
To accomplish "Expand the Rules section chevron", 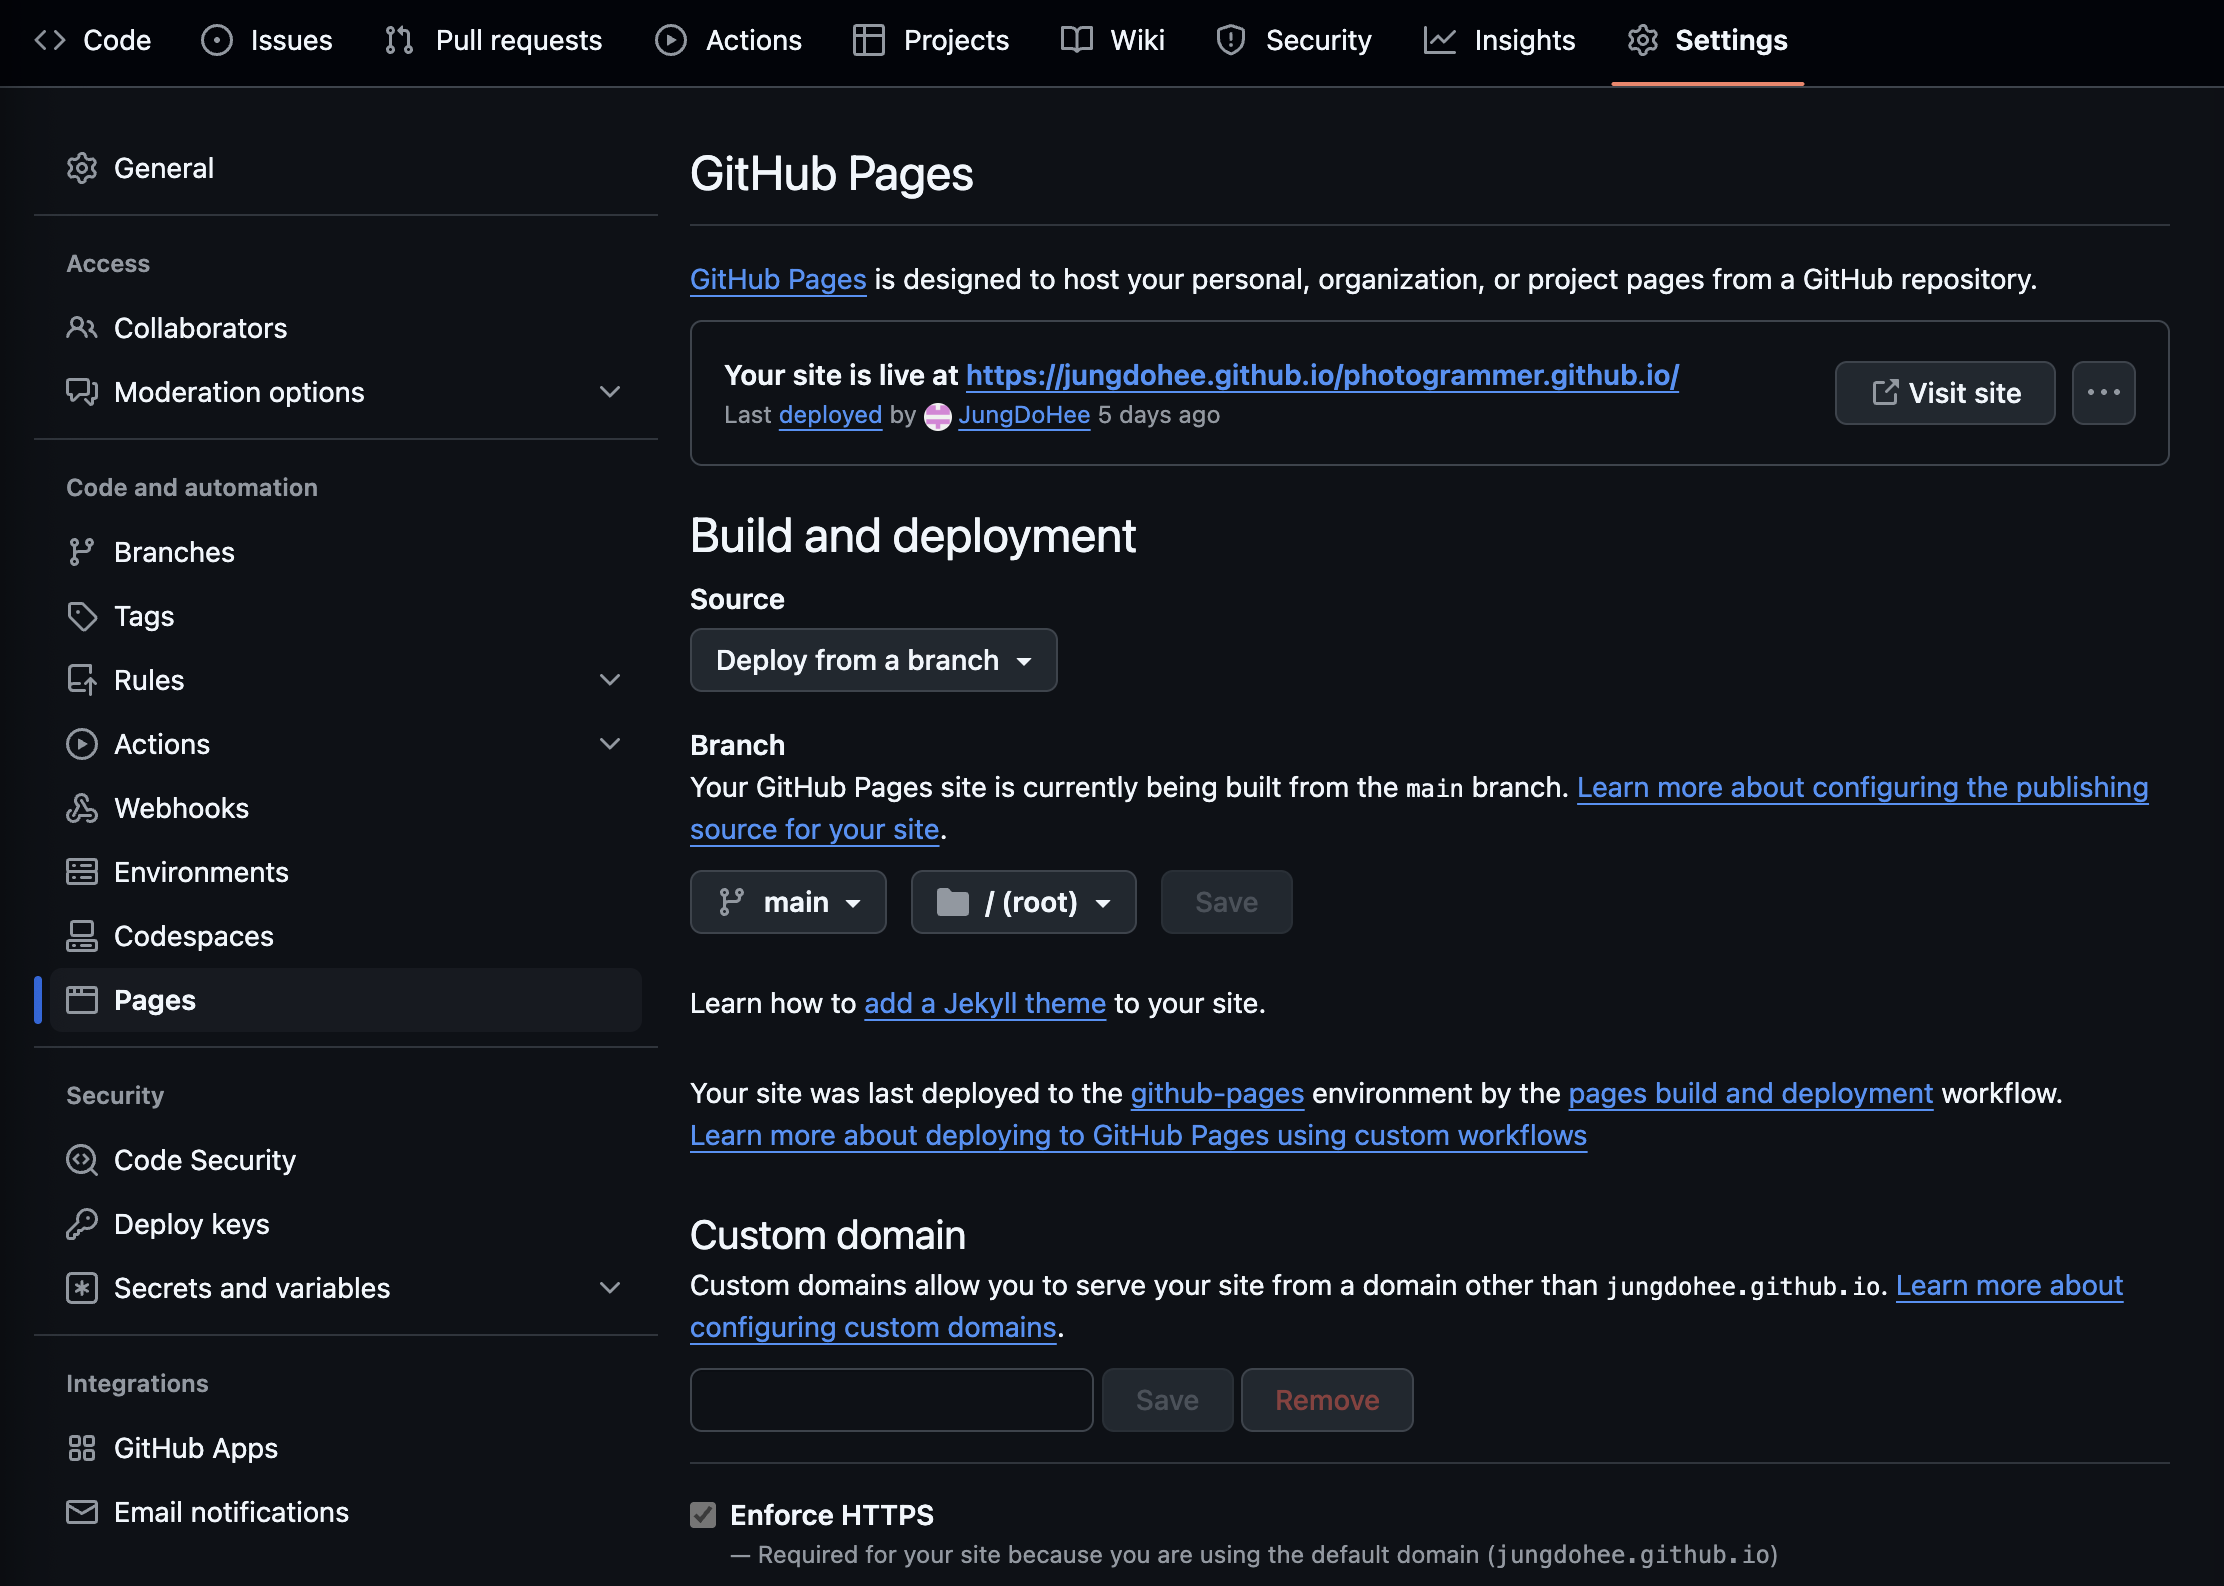I will [x=610, y=680].
